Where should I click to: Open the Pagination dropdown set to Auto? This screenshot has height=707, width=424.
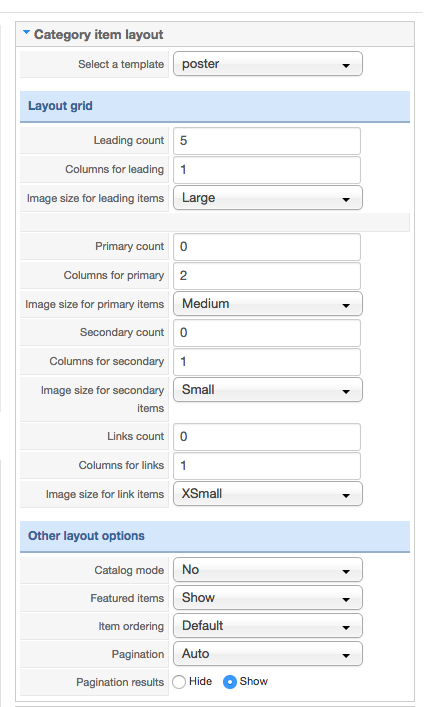(x=267, y=654)
